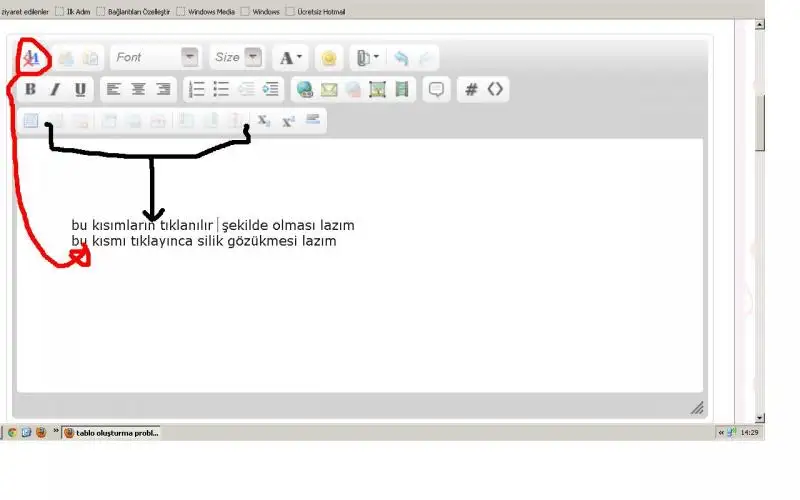This screenshot has width=800, height=500.
Task: Open the Font dropdown
Action: (154, 58)
